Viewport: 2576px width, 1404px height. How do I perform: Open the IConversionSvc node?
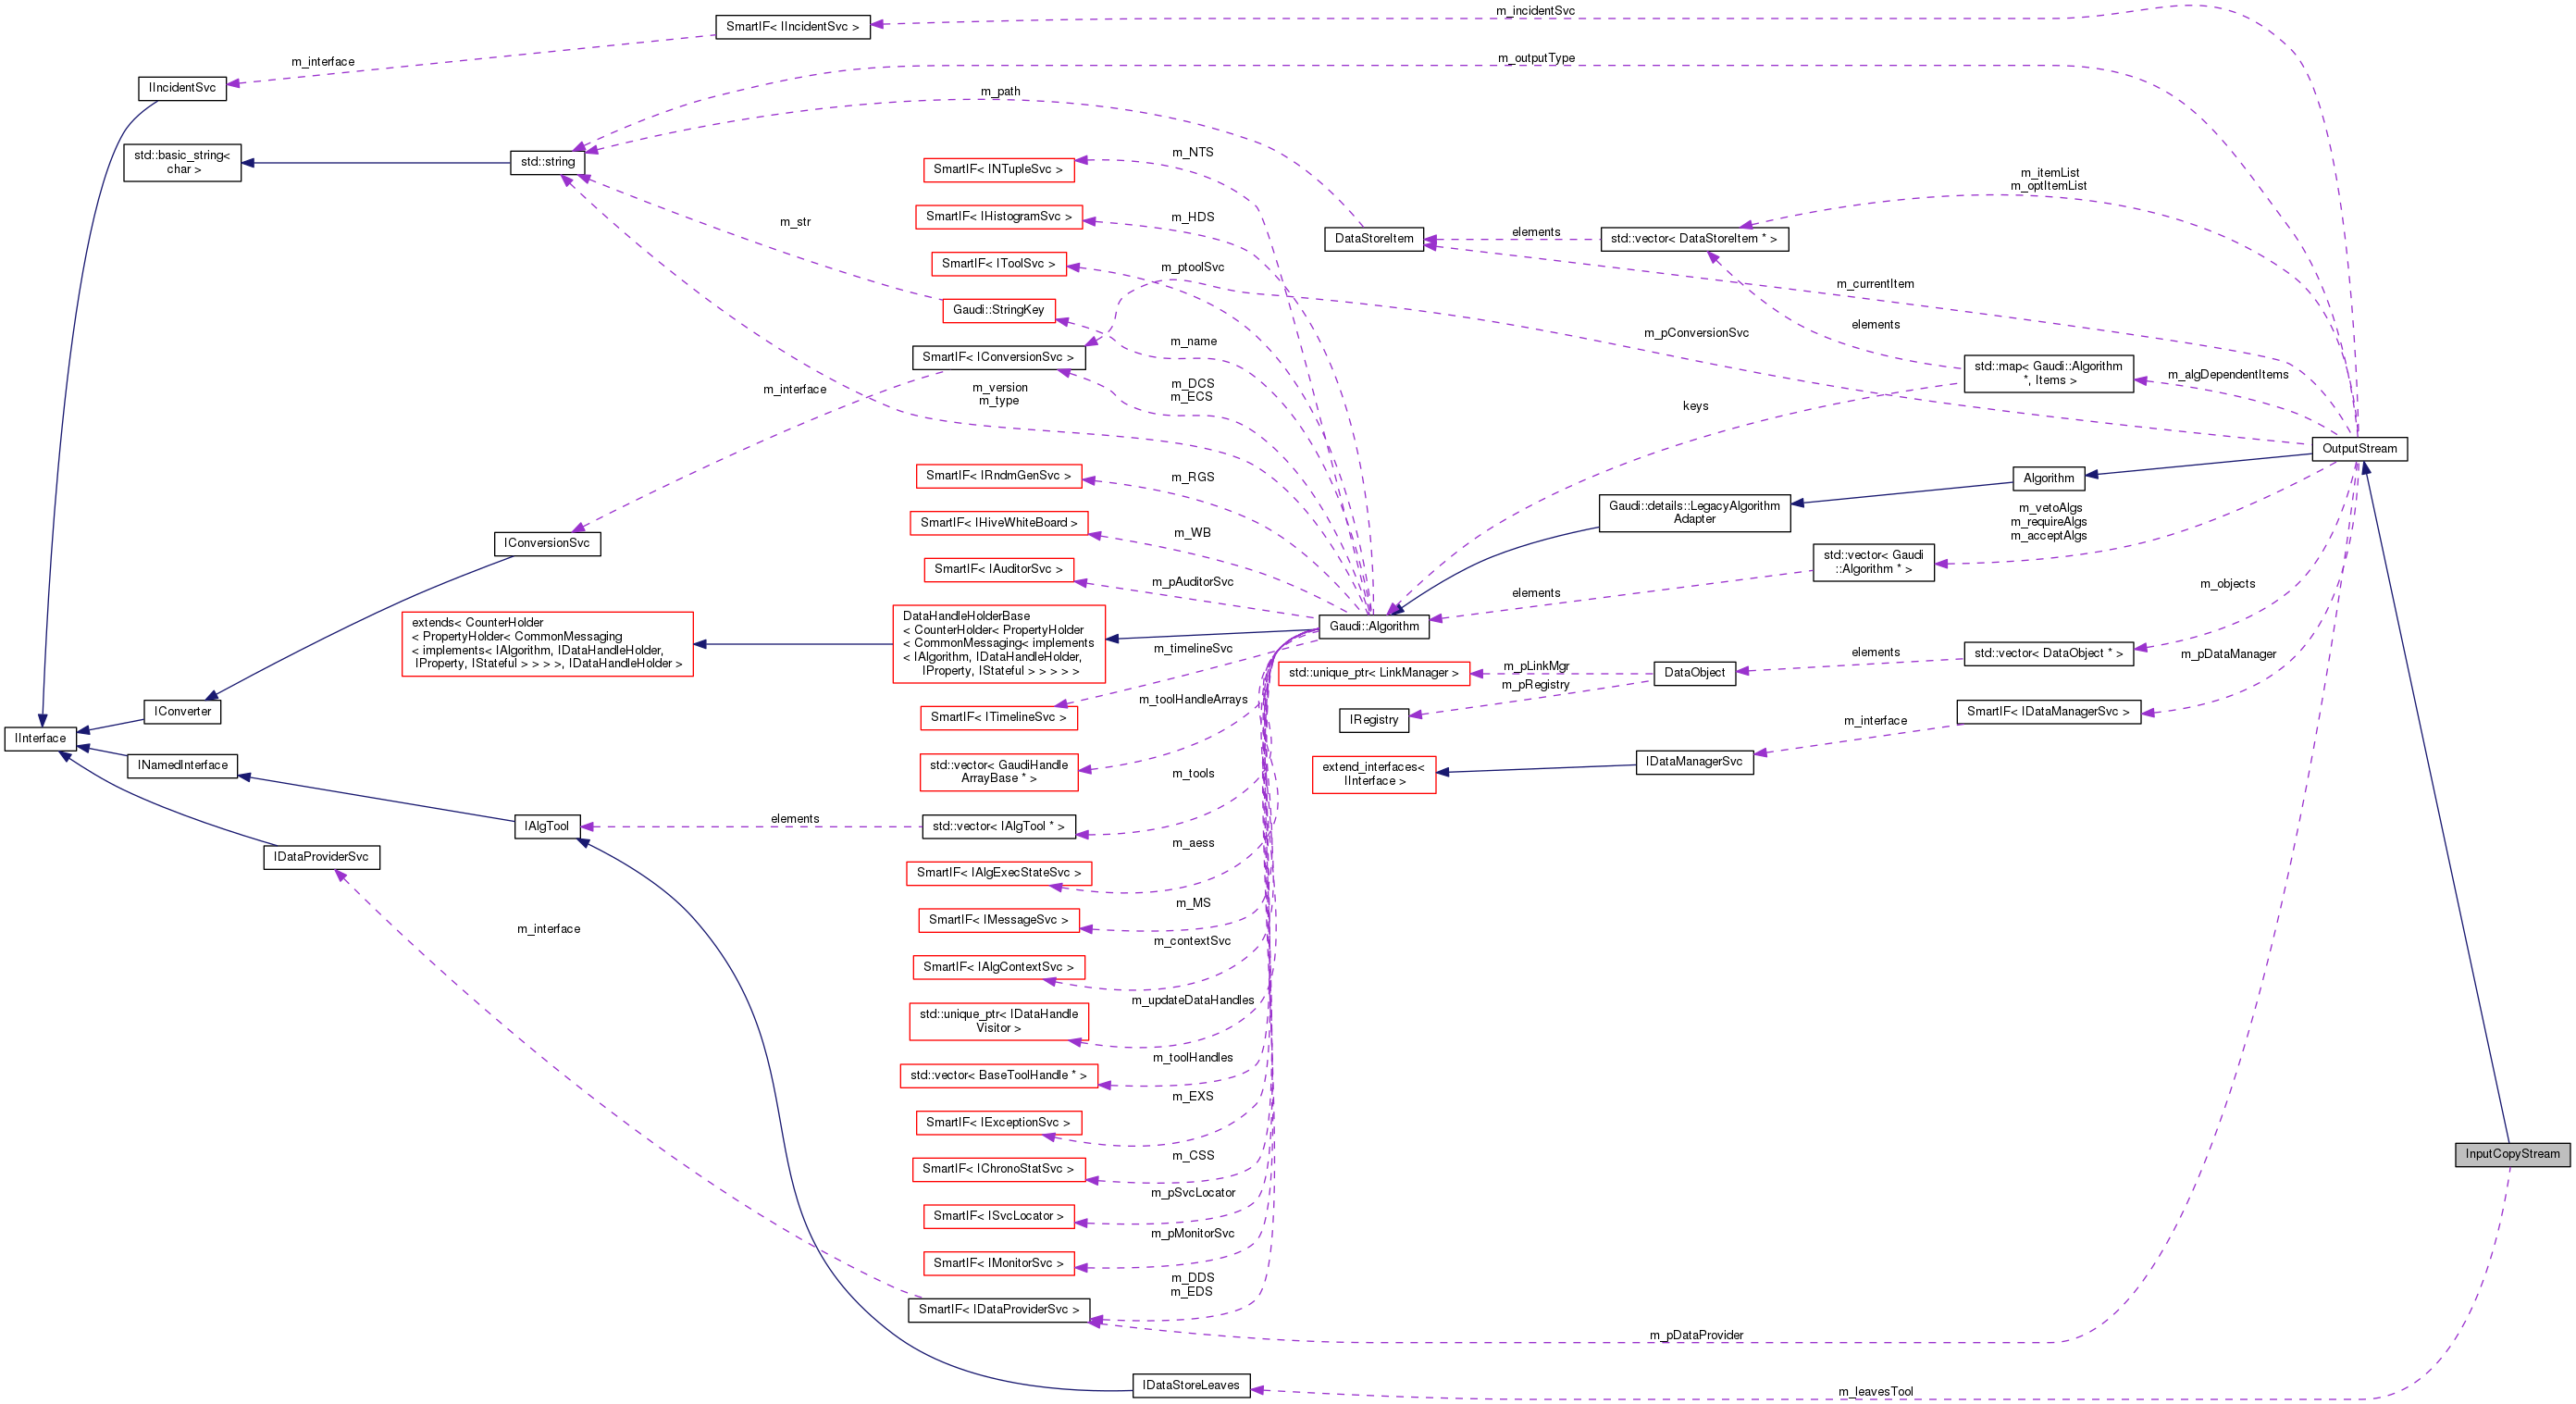pyautogui.click(x=547, y=543)
